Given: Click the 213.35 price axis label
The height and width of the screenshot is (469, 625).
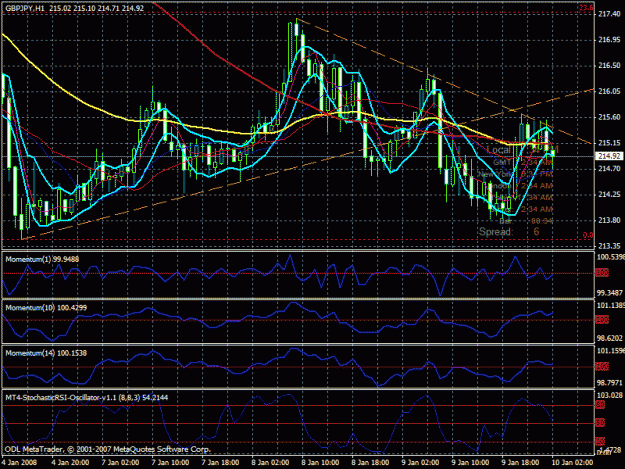Looking at the screenshot, I should click(609, 246).
